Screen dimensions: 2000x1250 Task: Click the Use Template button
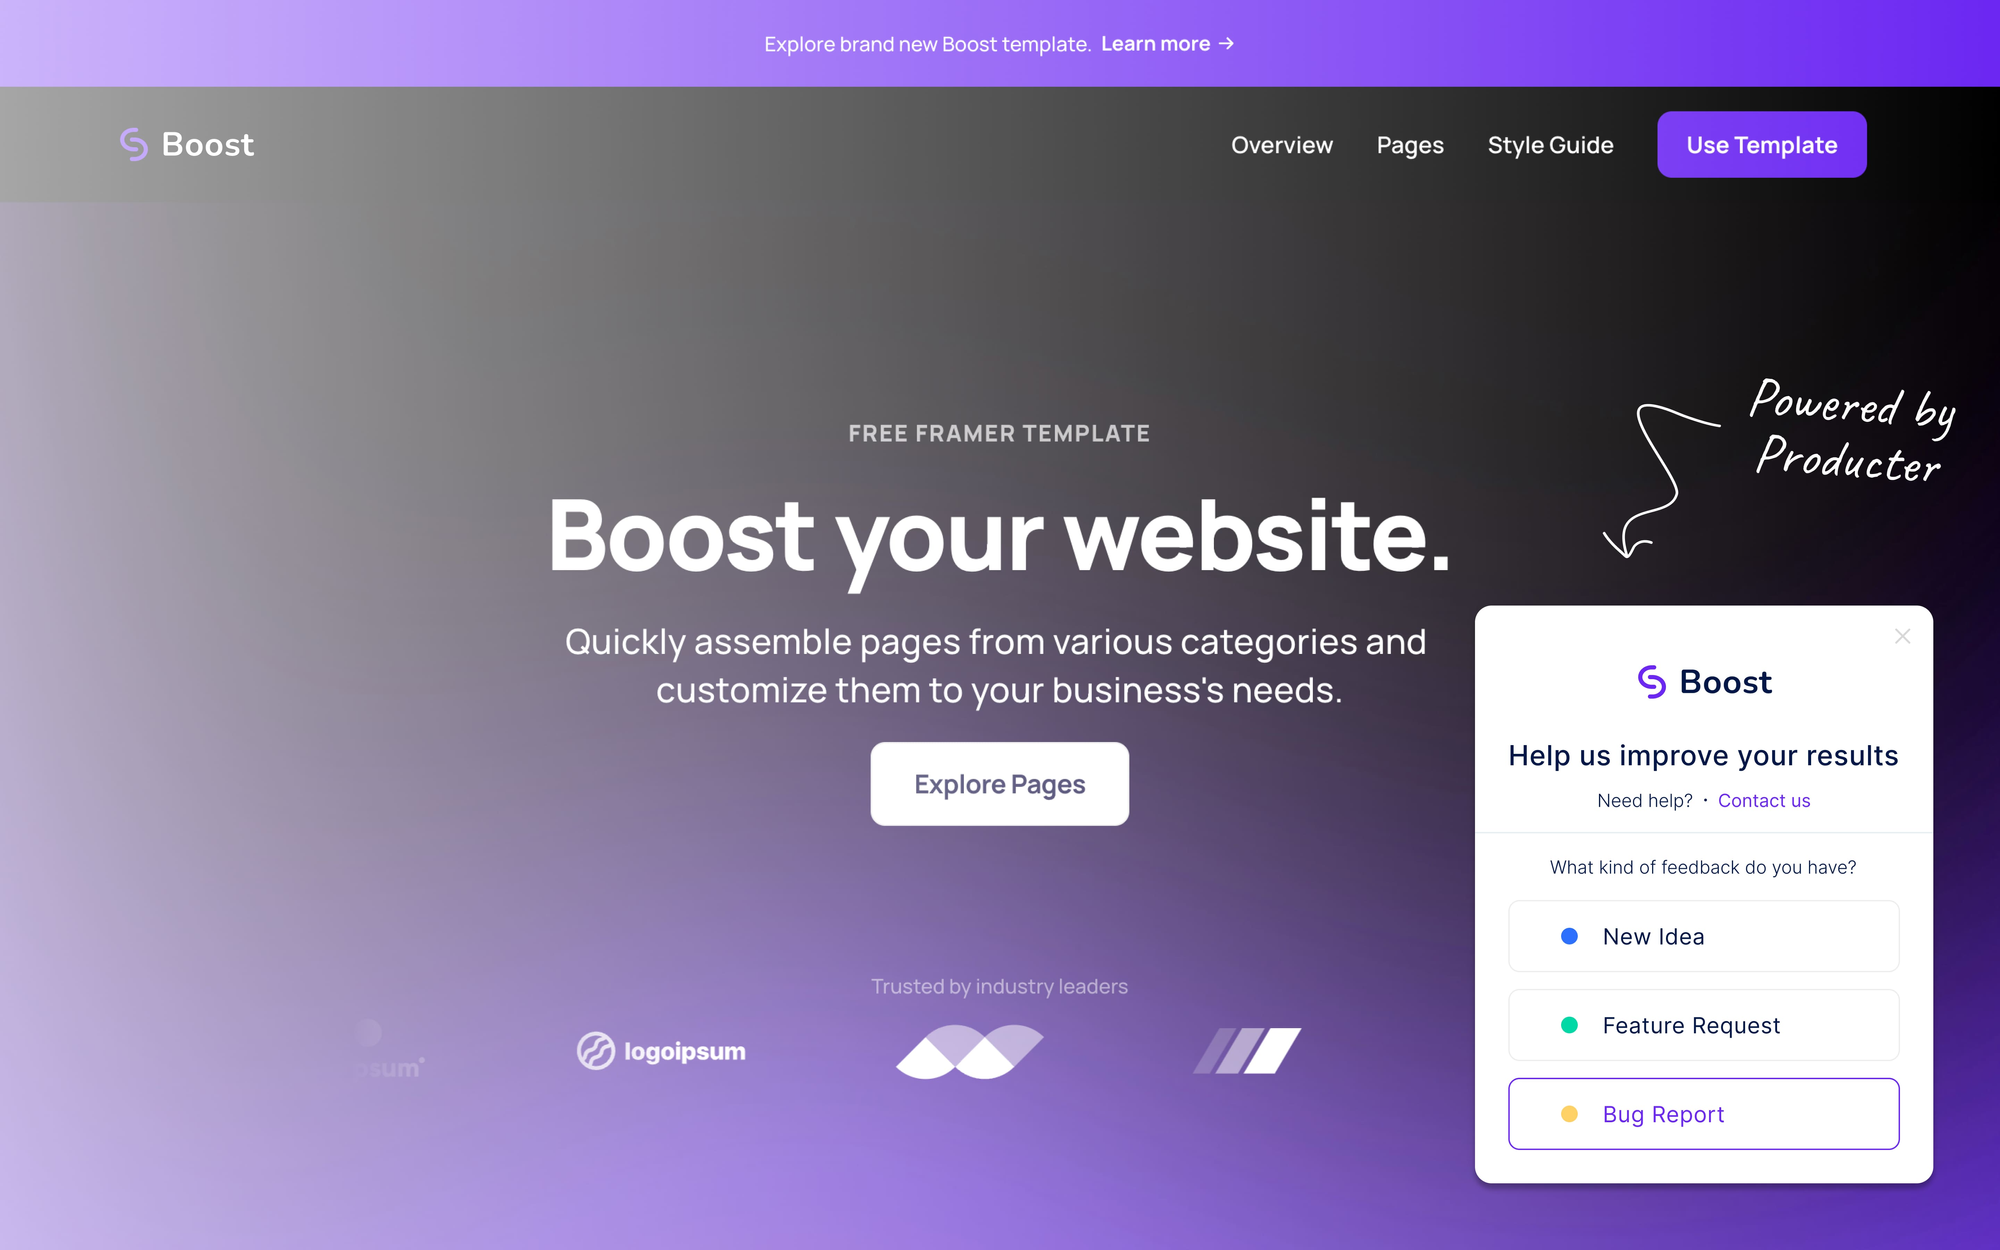(x=1762, y=144)
